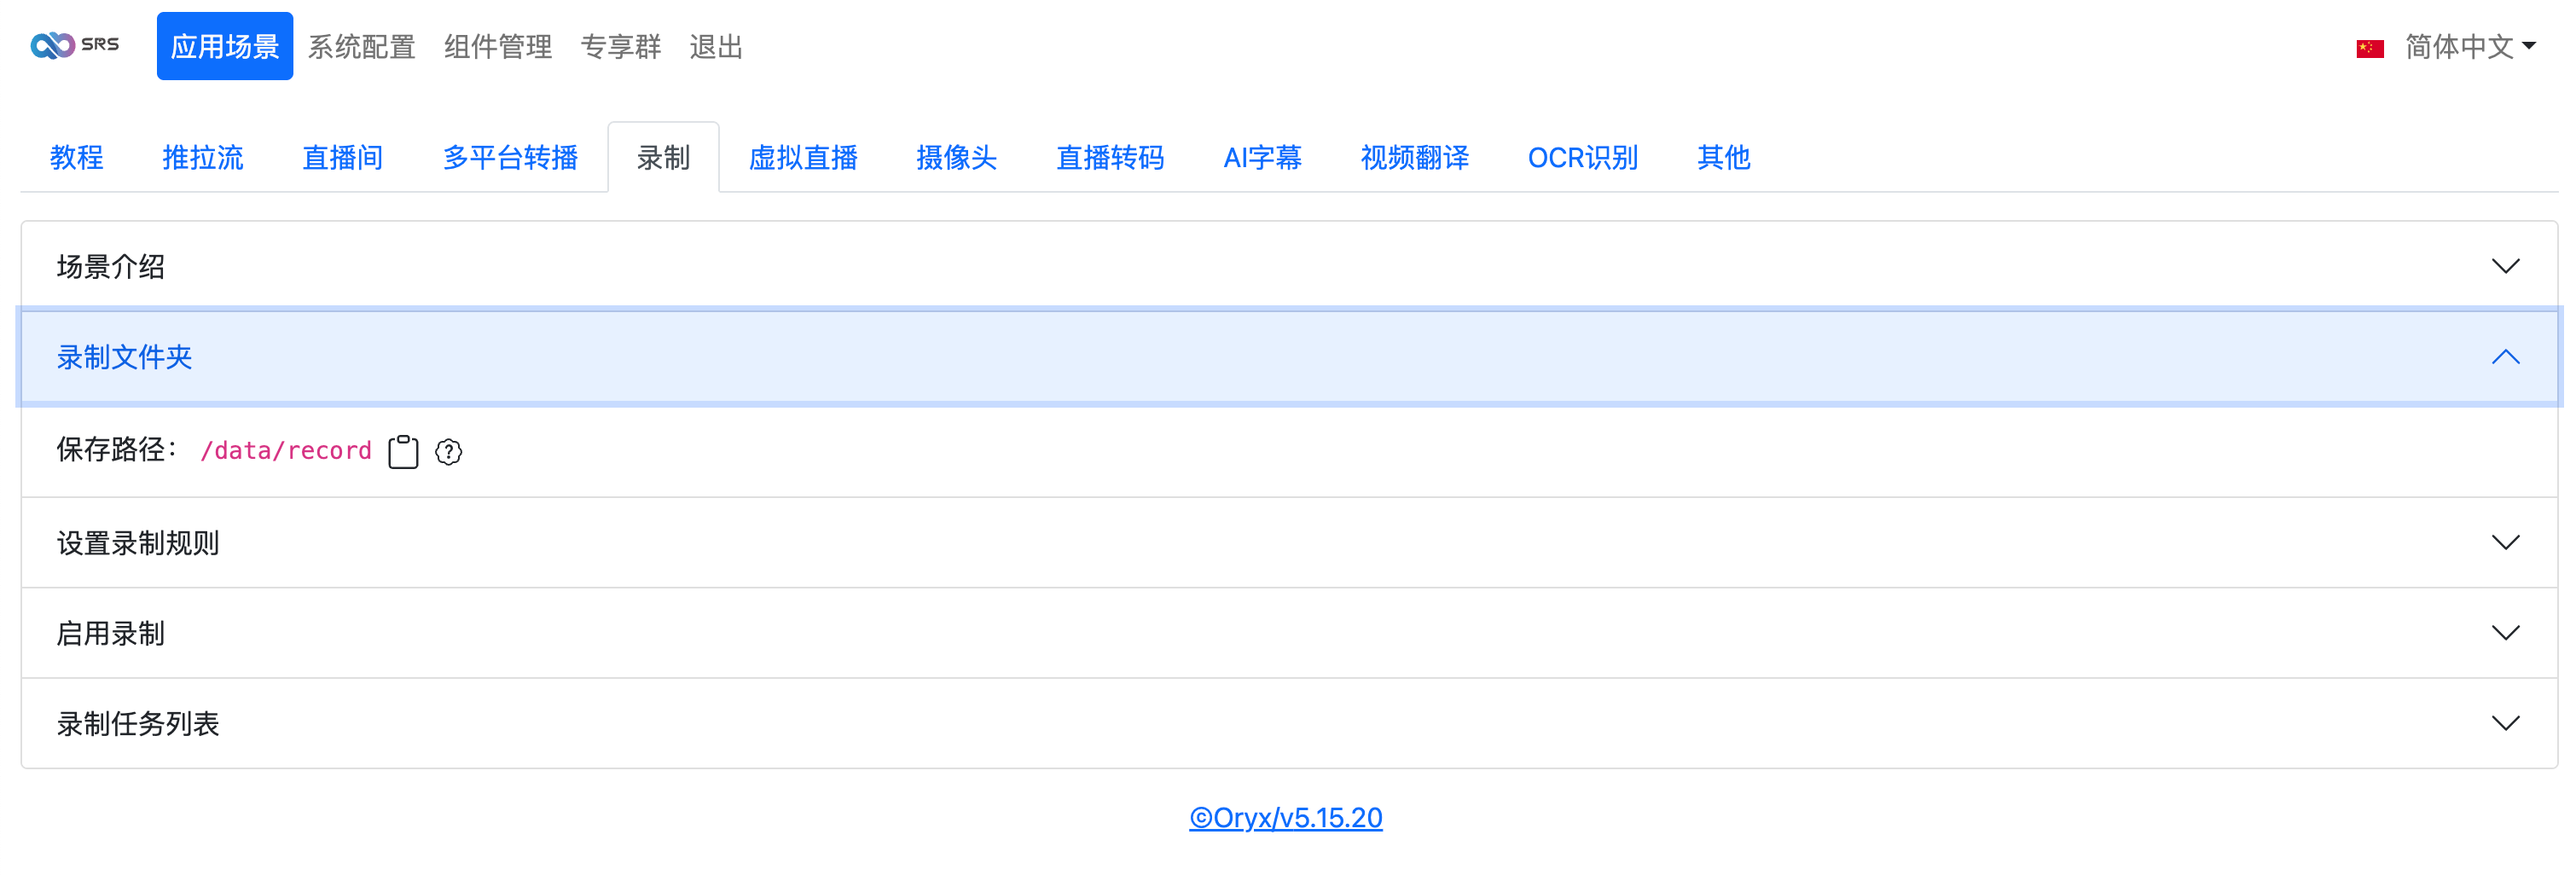2576x875 pixels.
Task: Expand the 设置录制规则 section
Action: (1289, 542)
